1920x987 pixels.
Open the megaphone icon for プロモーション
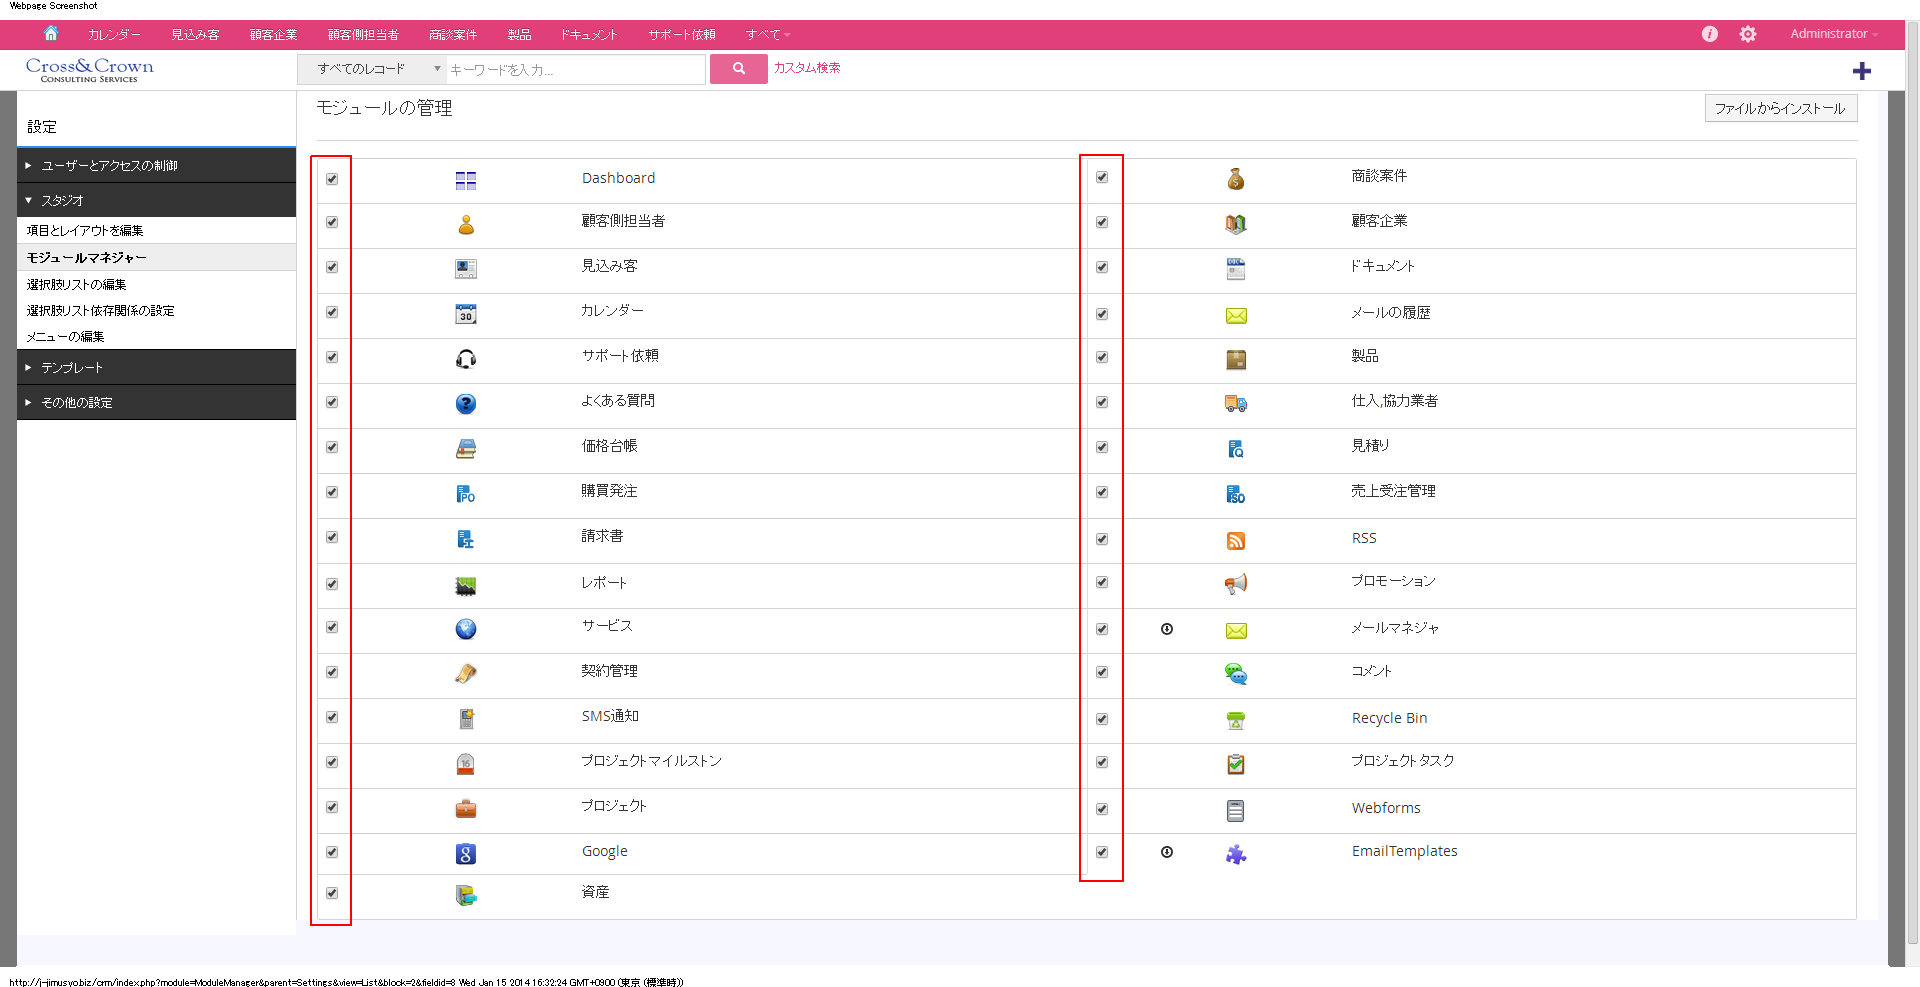[x=1236, y=584]
